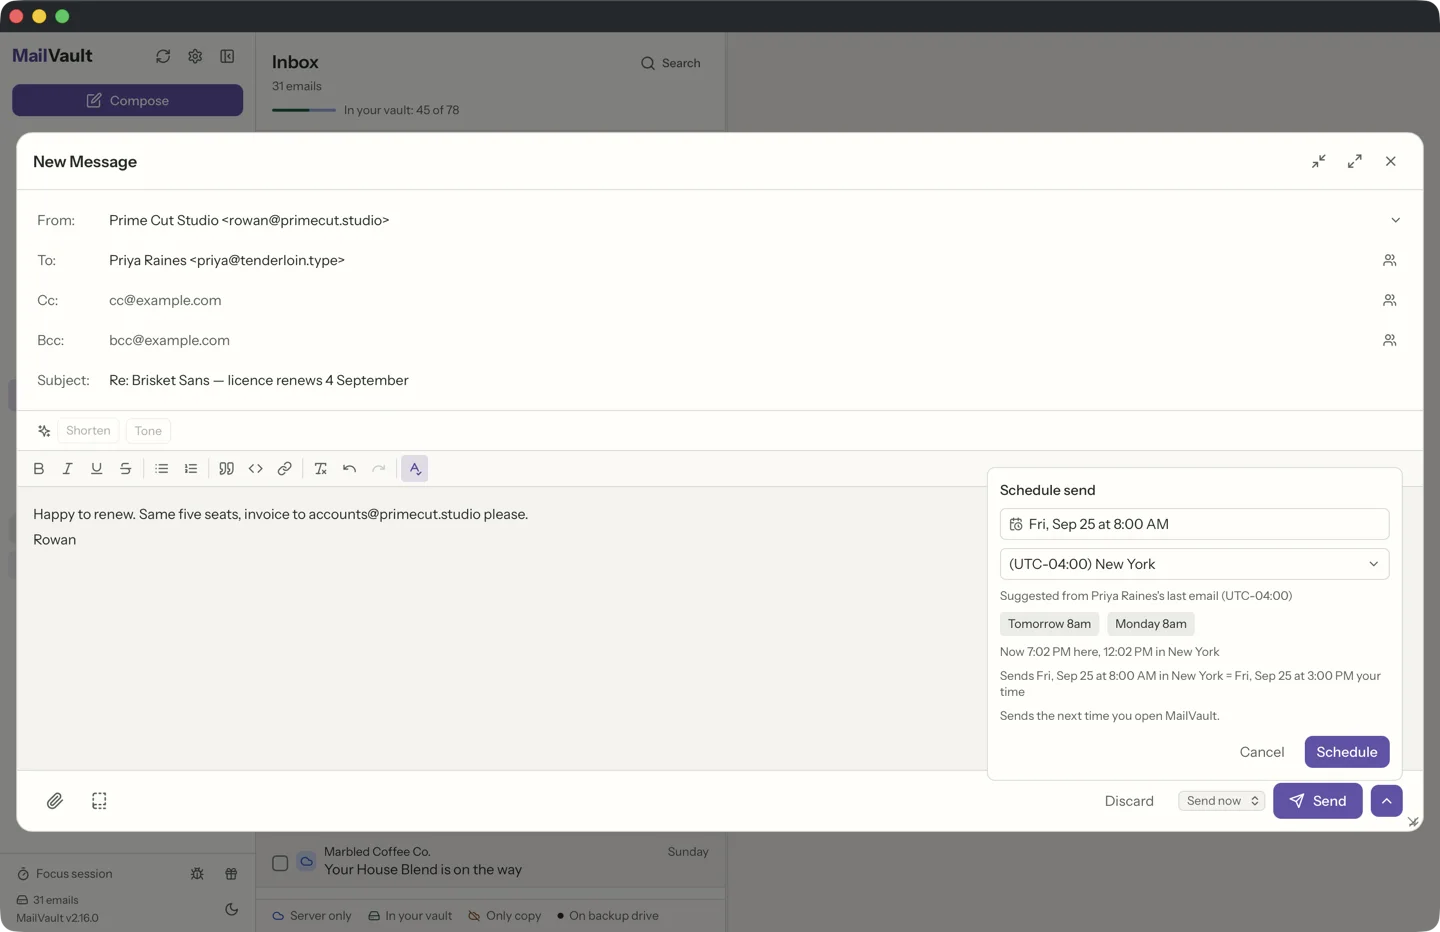Toggle bold formatting in the toolbar

coord(39,469)
